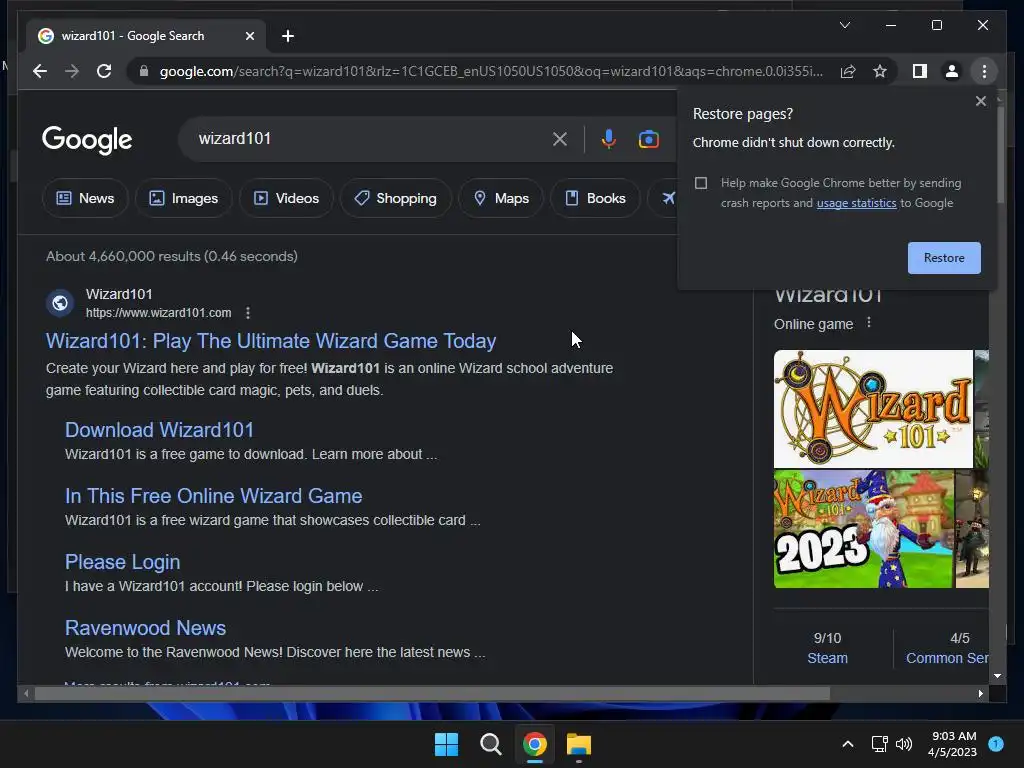Click the Wizard101 site globe favicon
The image size is (1024, 768).
click(59, 303)
